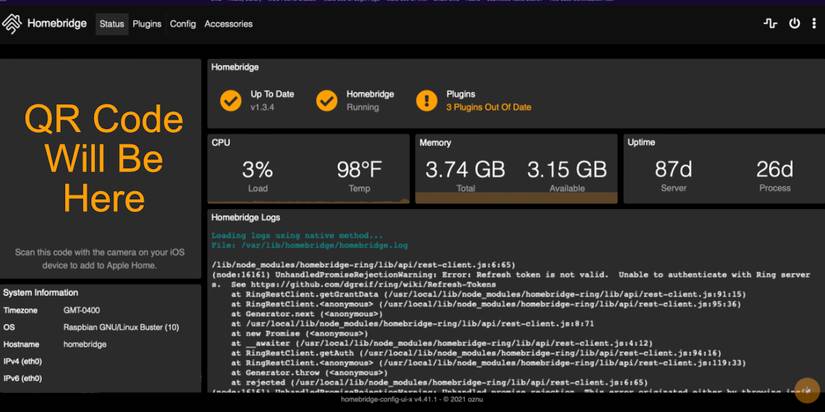825x412 pixels.
Task: Click the CPU load graph bar
Action: pos(308,200)
